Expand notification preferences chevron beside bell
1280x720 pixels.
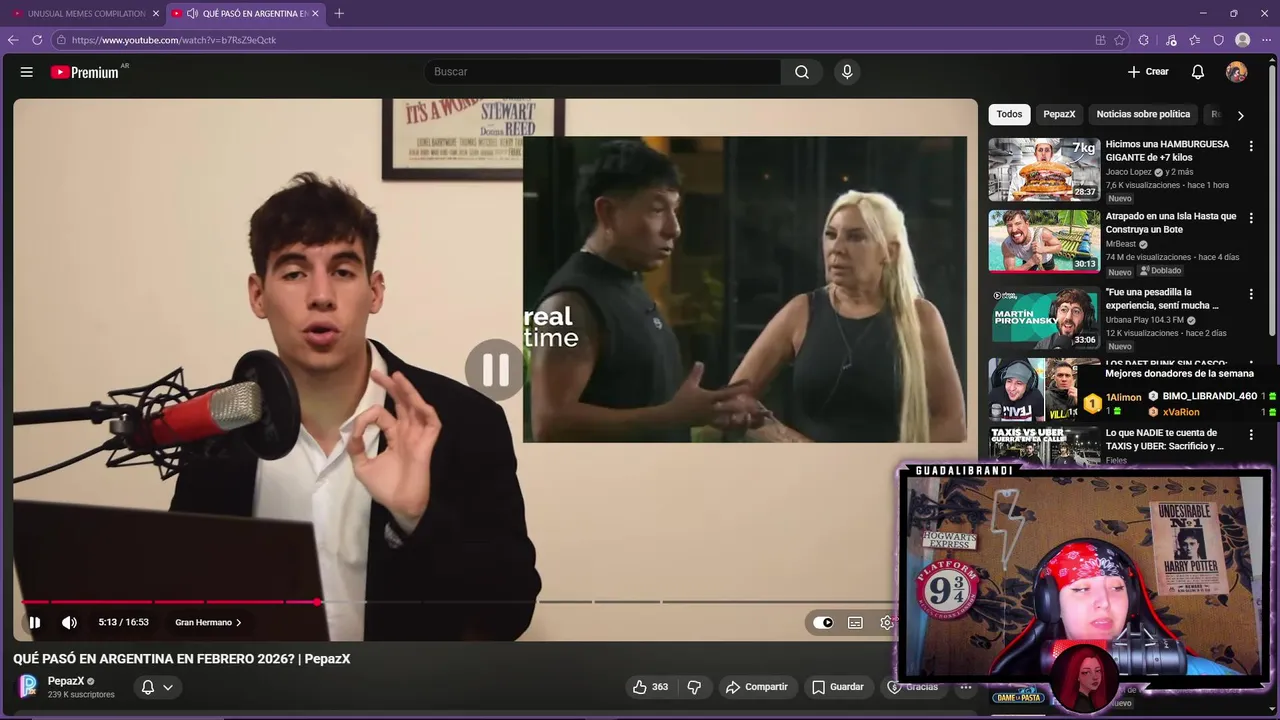[168, 687]
